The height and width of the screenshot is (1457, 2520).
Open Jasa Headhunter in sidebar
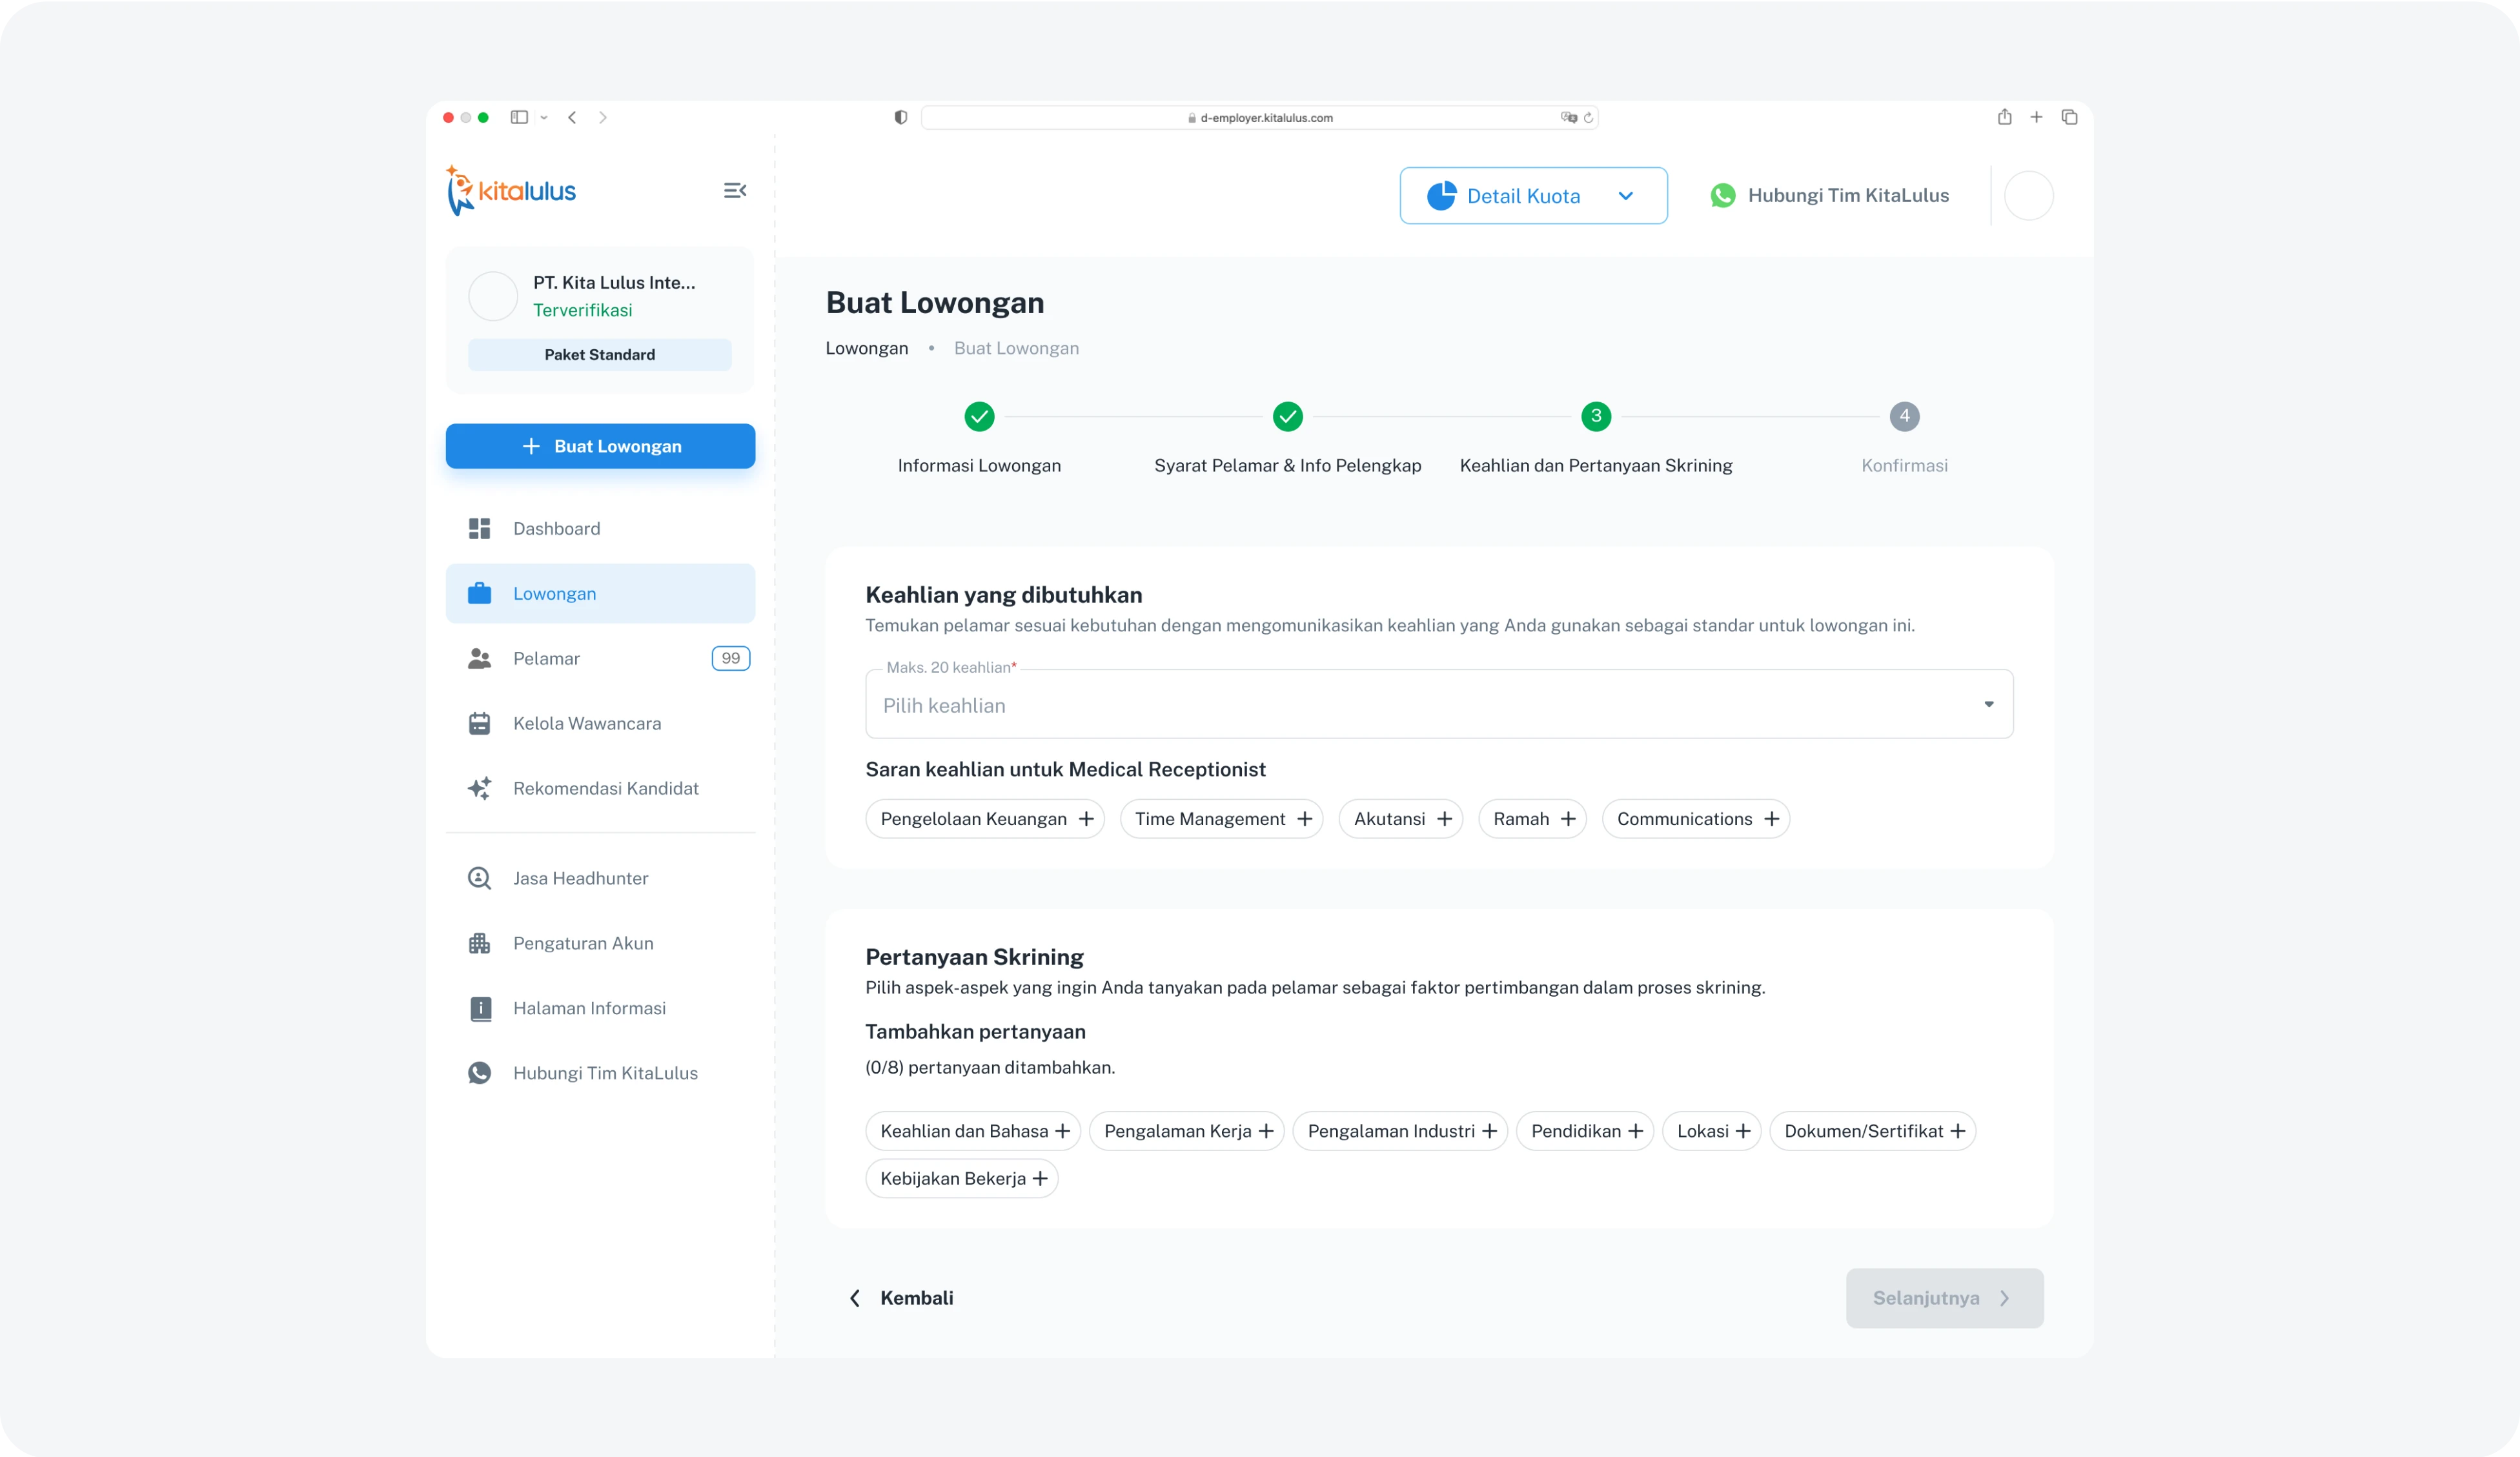click(x=580, y=878)
